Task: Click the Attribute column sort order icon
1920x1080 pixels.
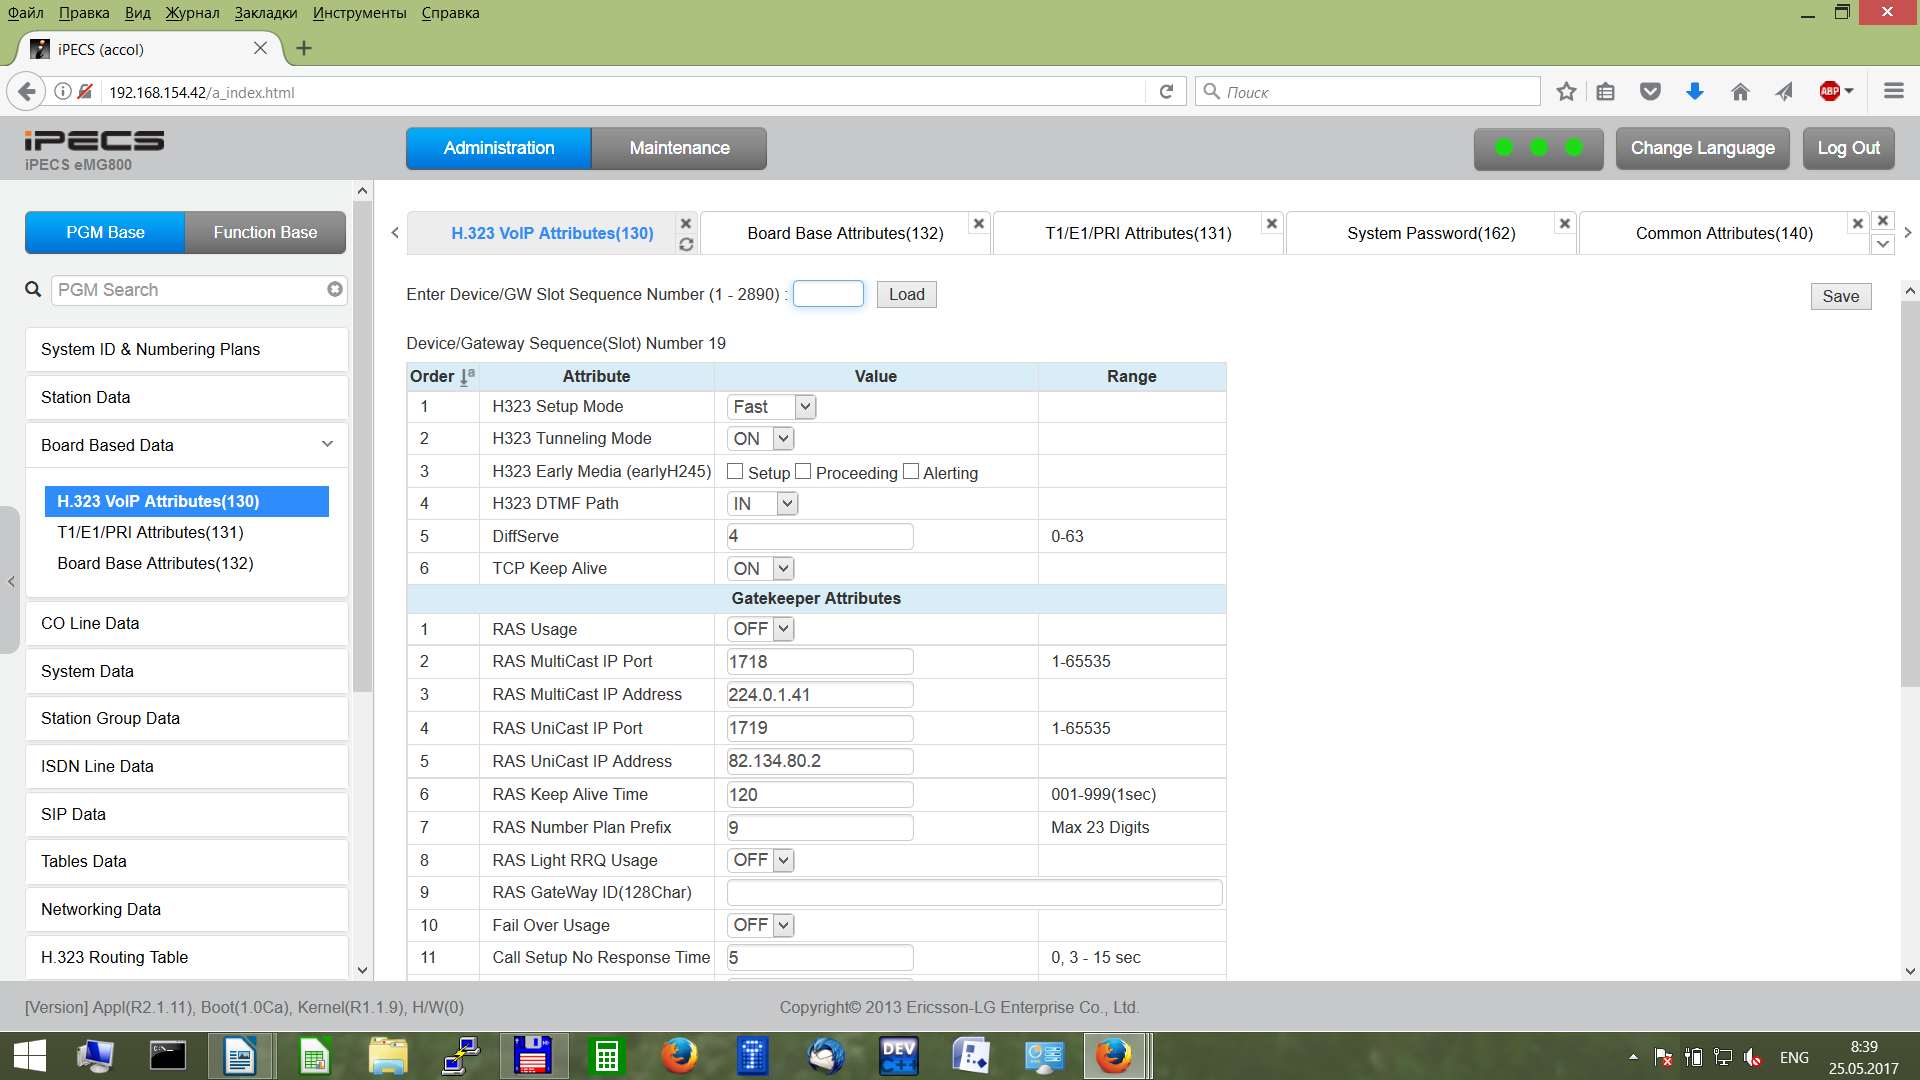Action: click(466, 377)
